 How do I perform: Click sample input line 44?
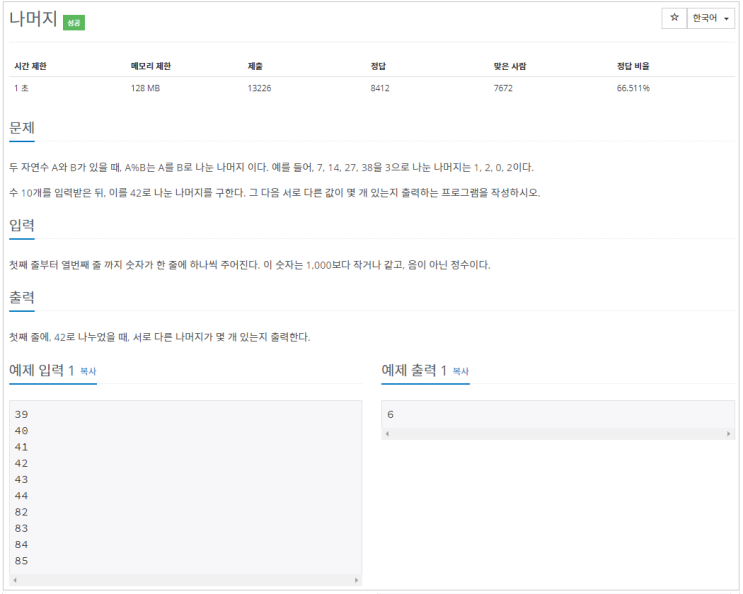point(21,496)
